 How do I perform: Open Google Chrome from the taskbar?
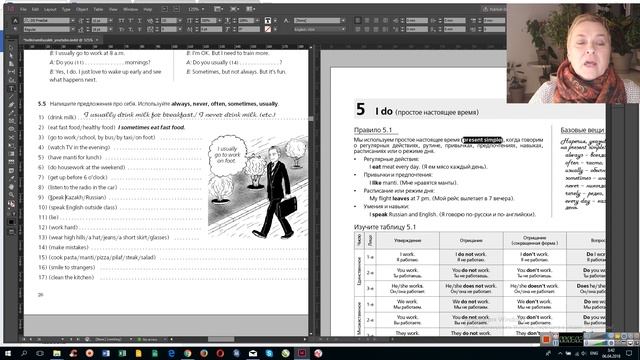tap(188, 353)
